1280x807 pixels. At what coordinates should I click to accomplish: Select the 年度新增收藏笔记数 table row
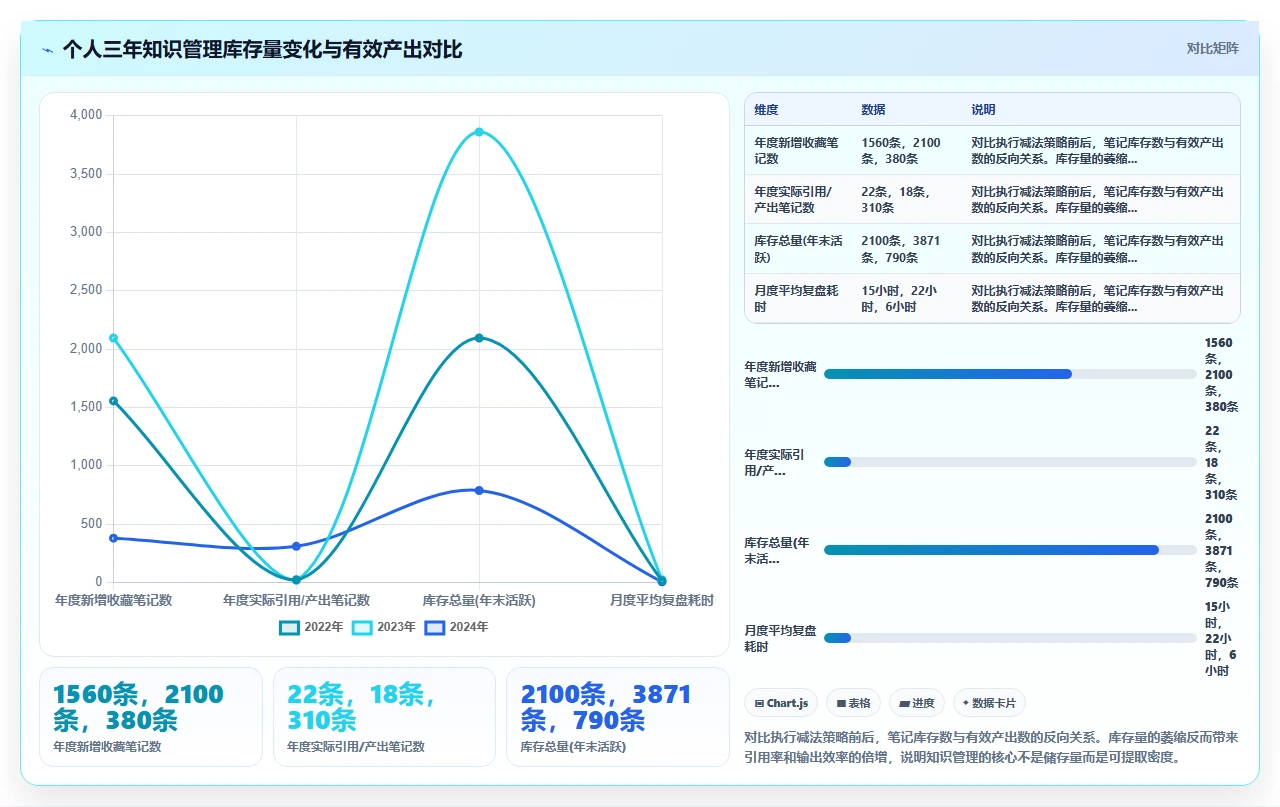click(x=992, y=150)
